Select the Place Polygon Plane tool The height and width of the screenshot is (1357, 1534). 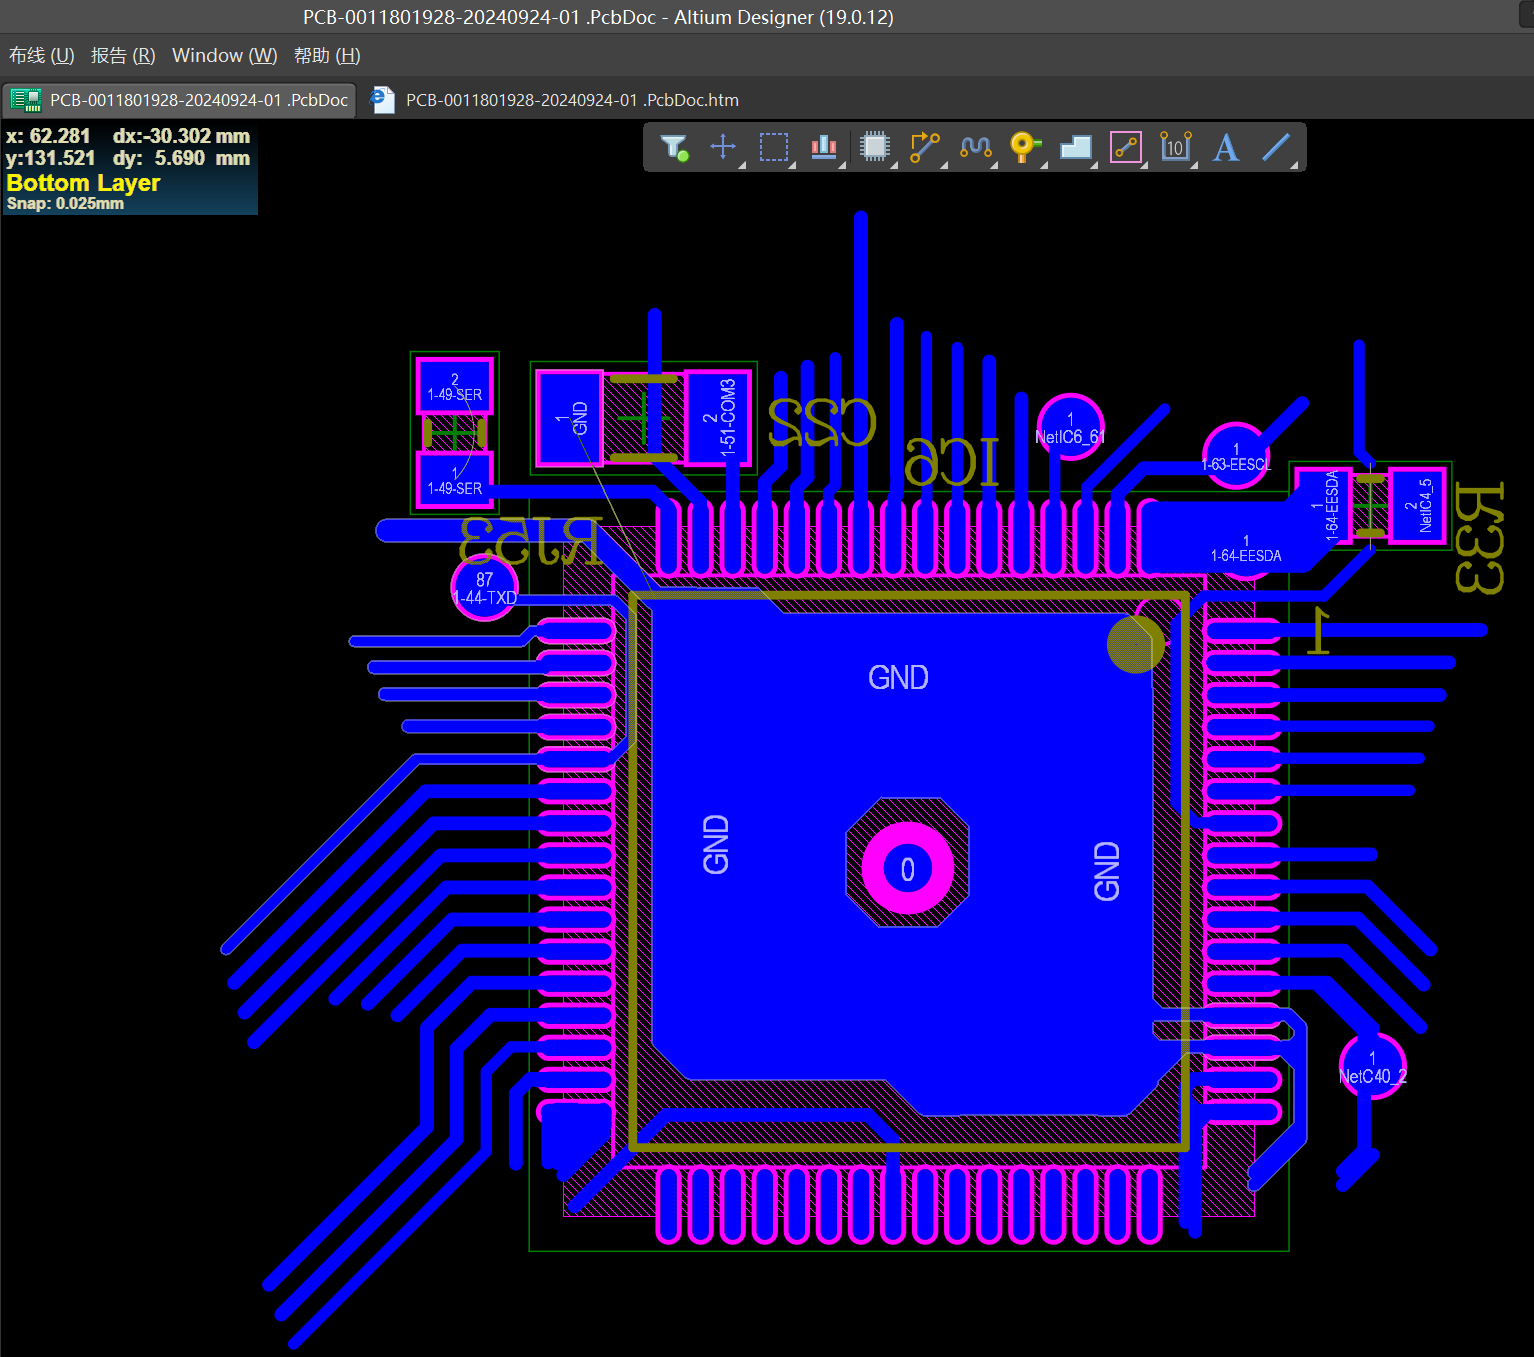(1076, 148)
